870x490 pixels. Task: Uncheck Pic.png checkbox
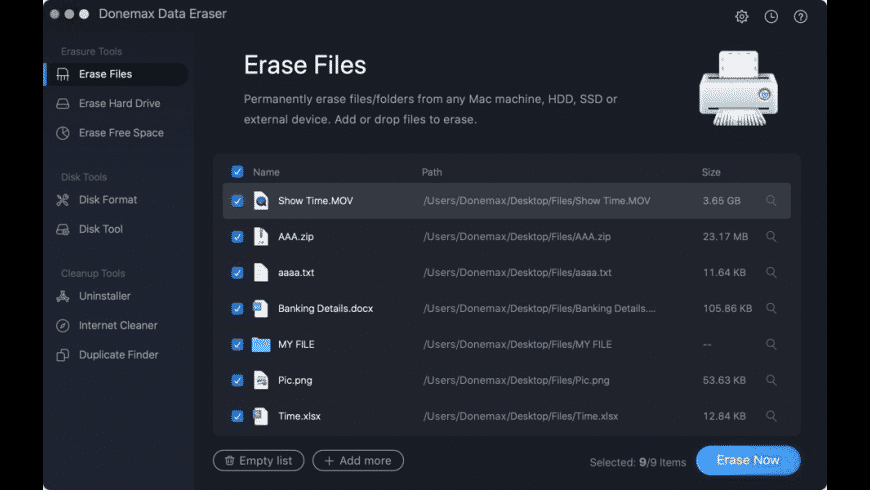click(x=237, y=380)
